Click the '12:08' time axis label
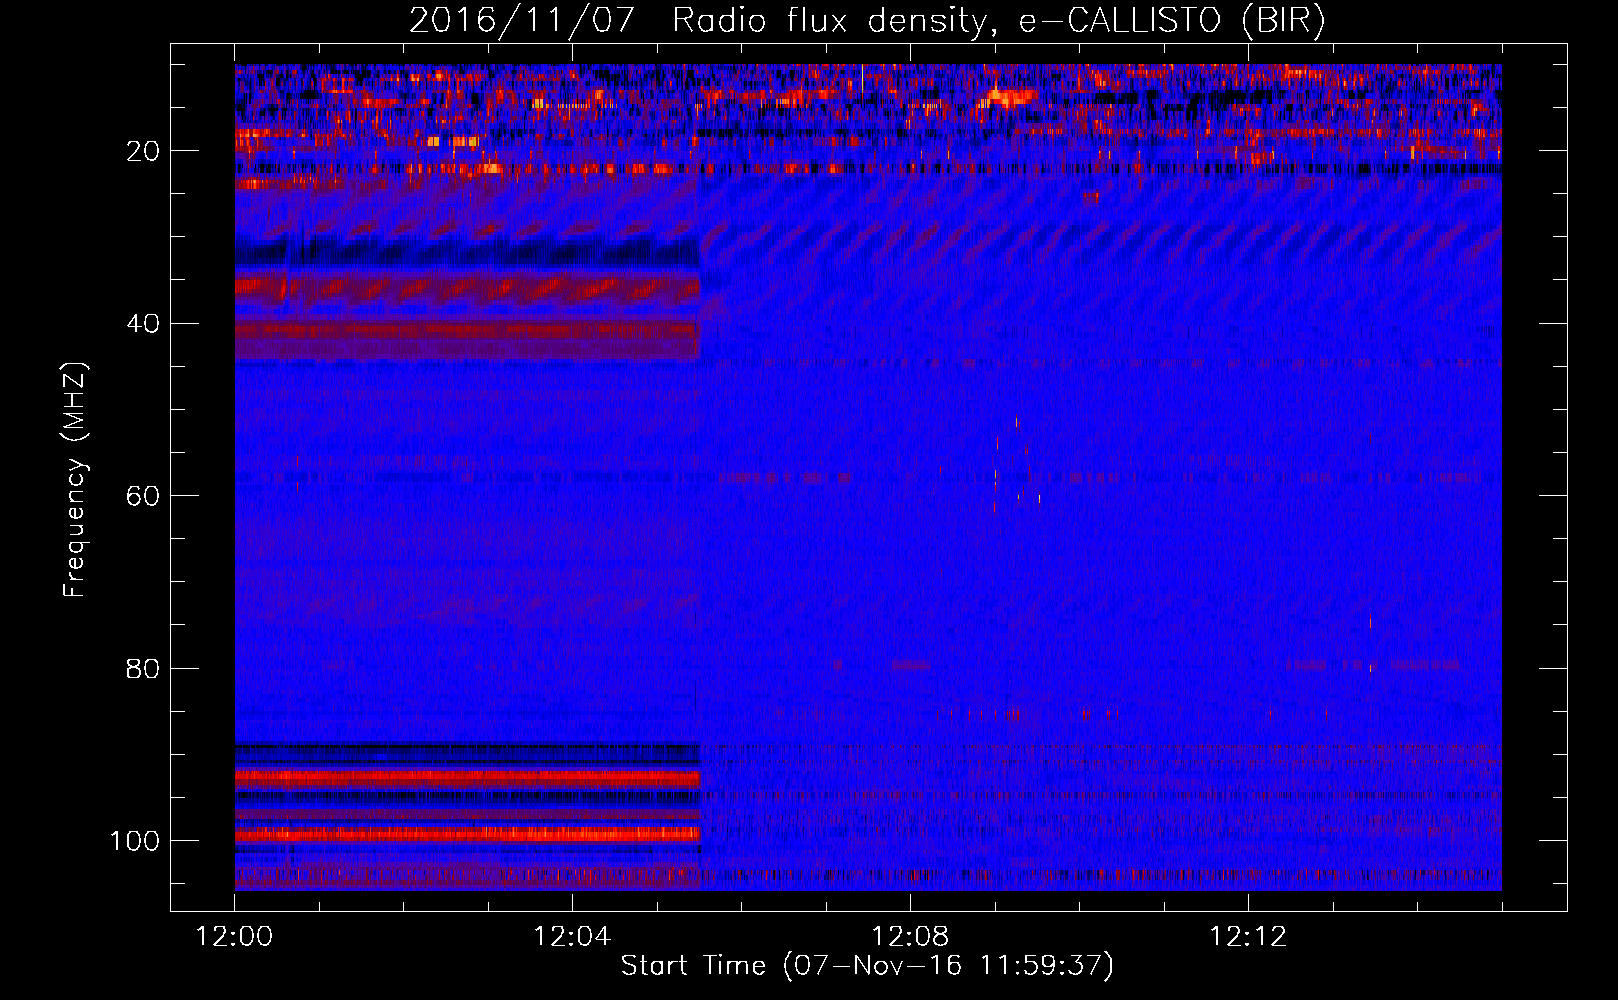Viewport: 1618px width, 1000px height. coord(910,937)
